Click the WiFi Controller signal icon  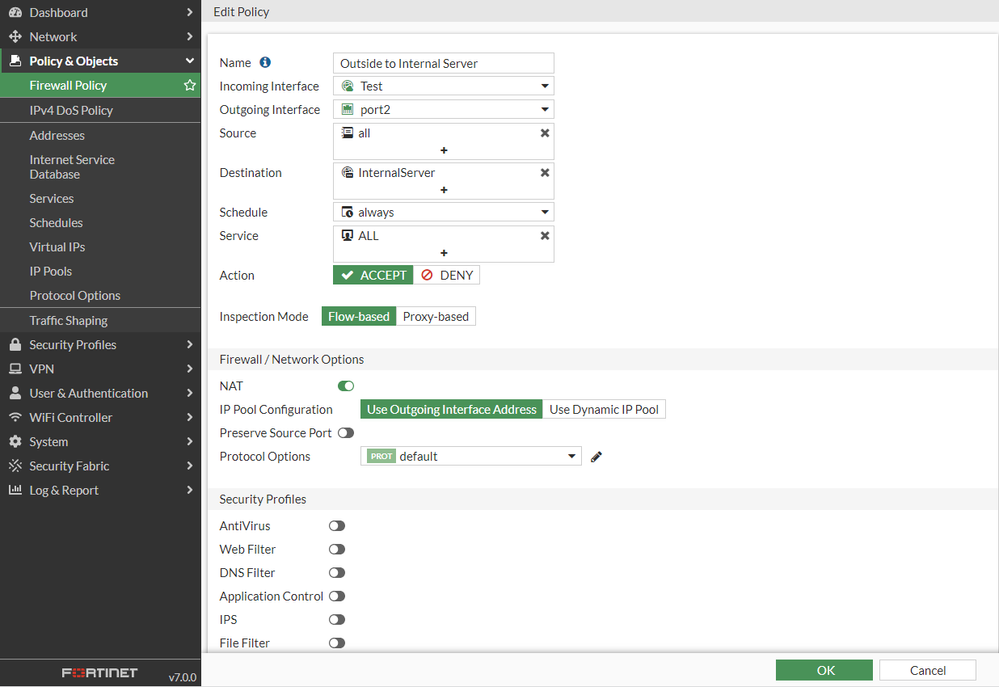point(15,417)
